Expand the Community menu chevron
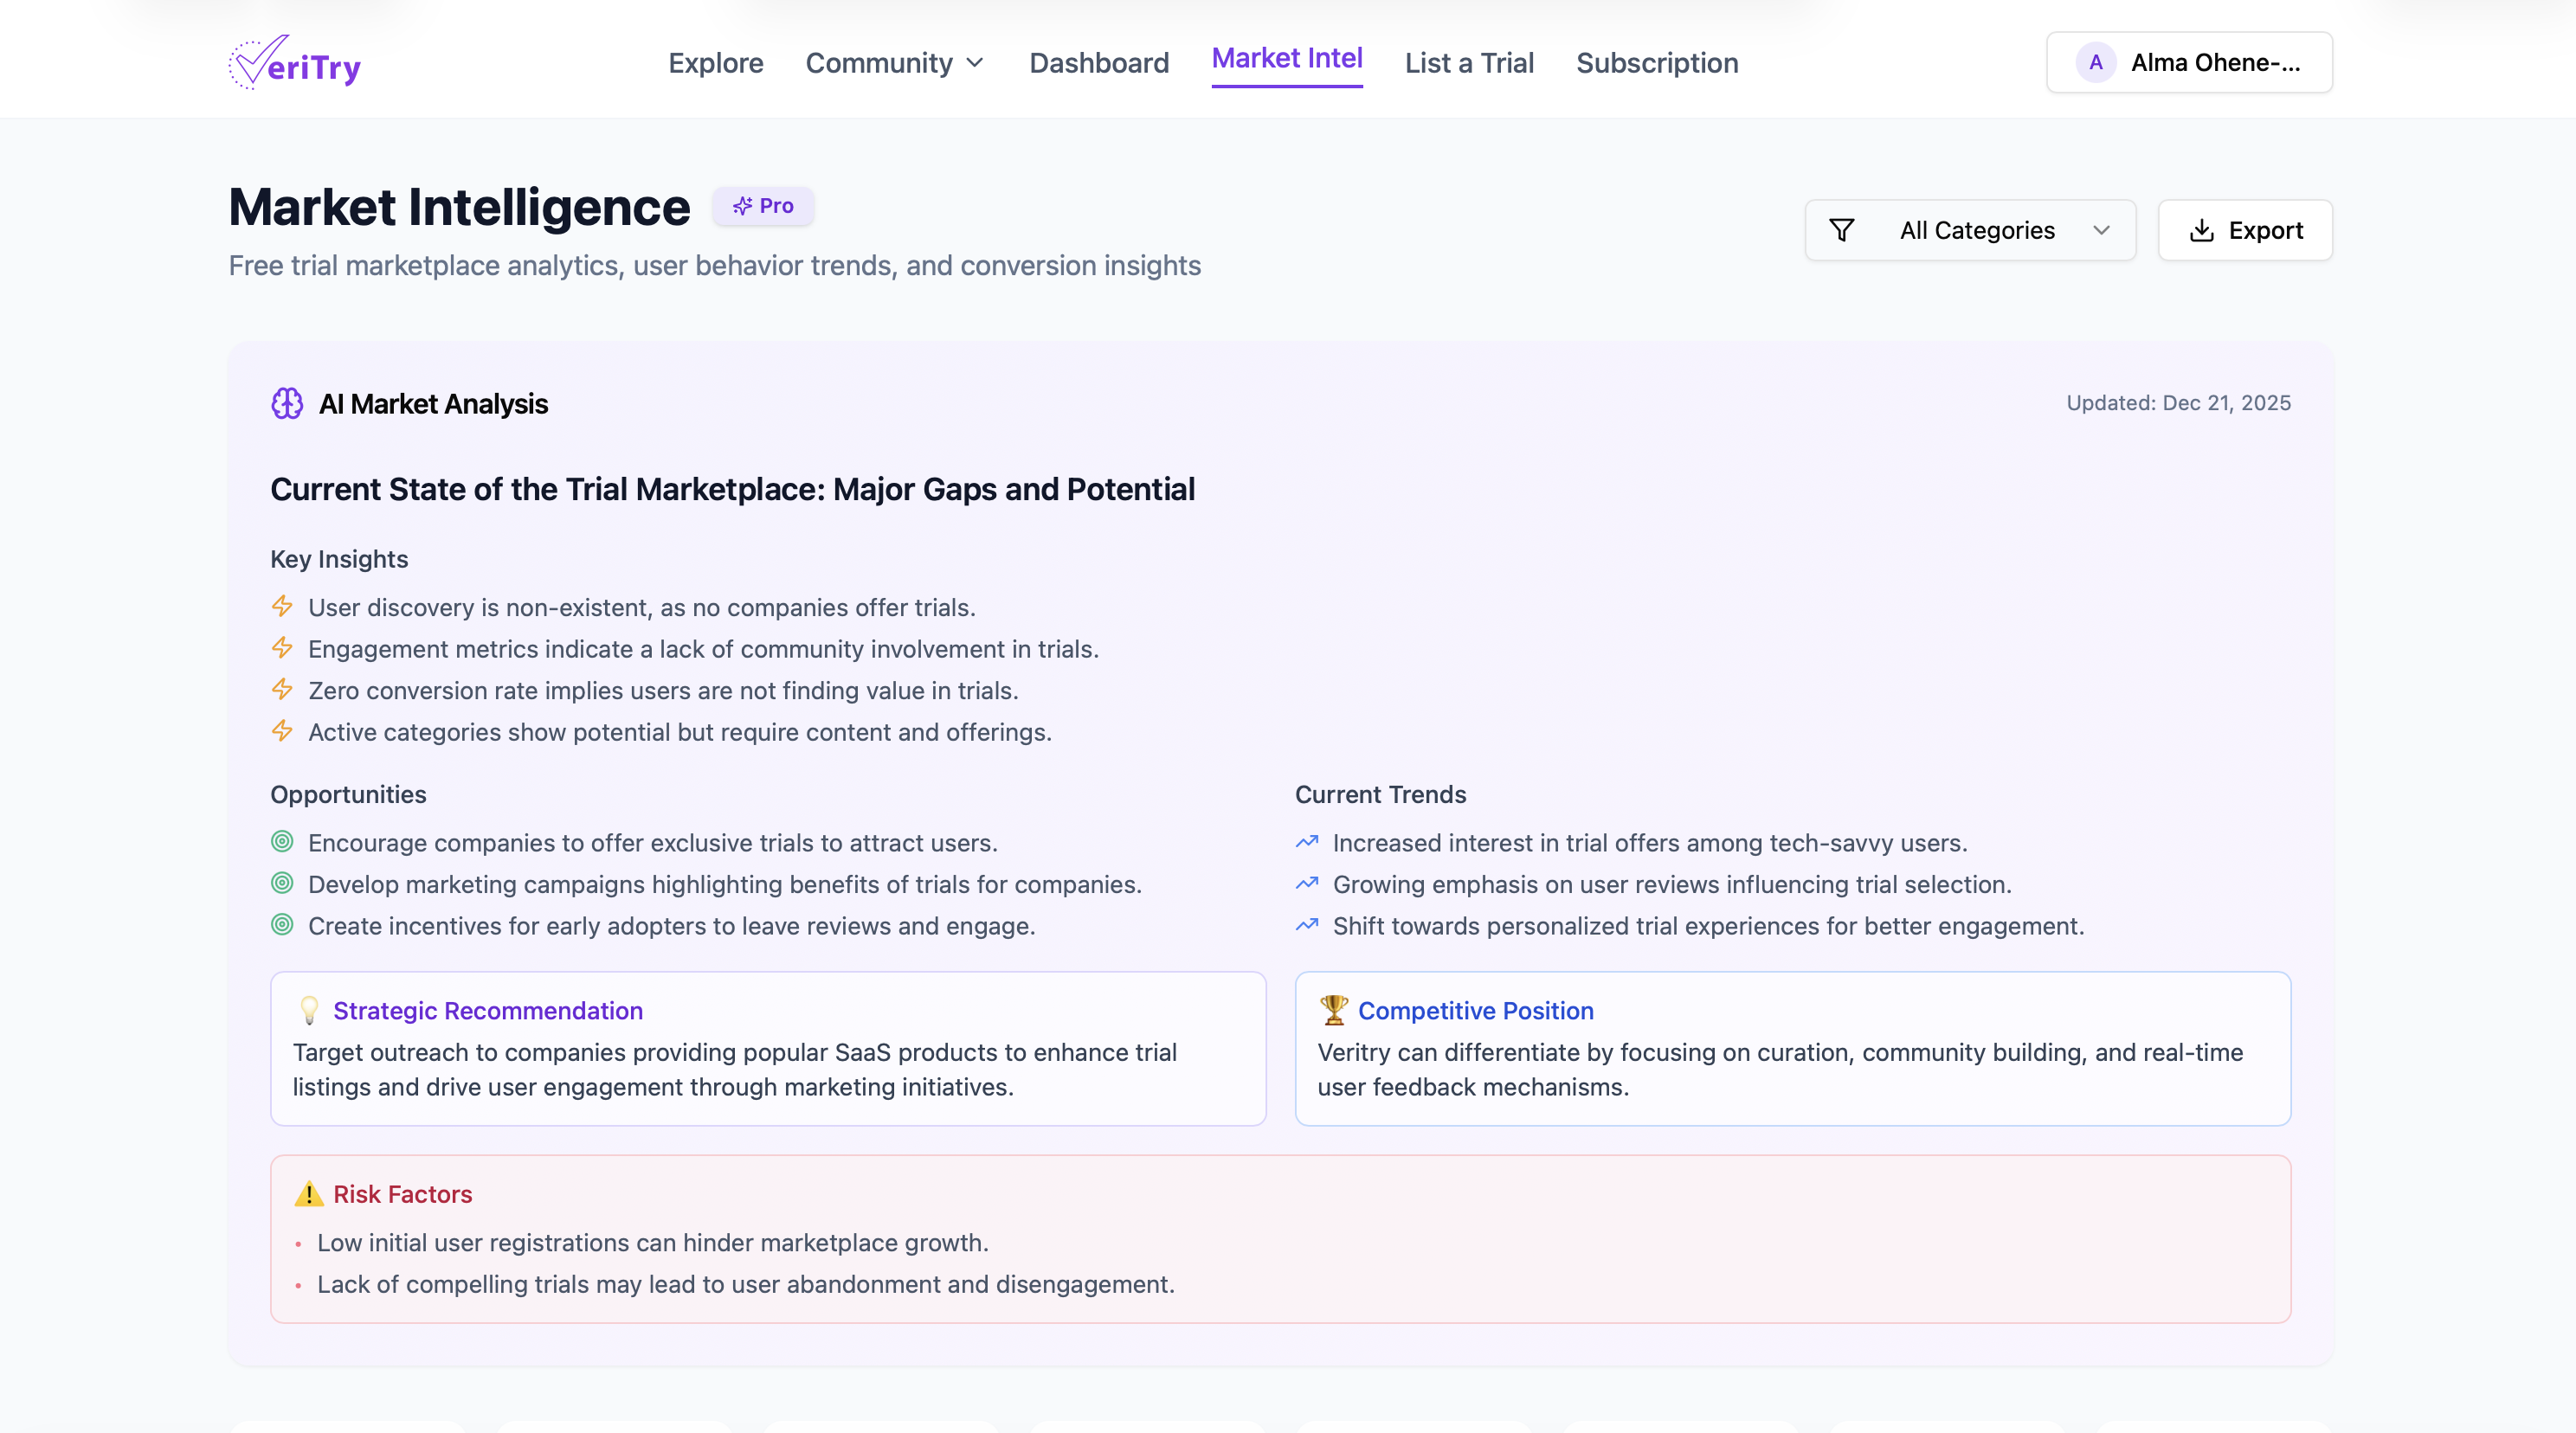Image resolution: width=2576 pixels, height=1433 pixels. [975, 63]
